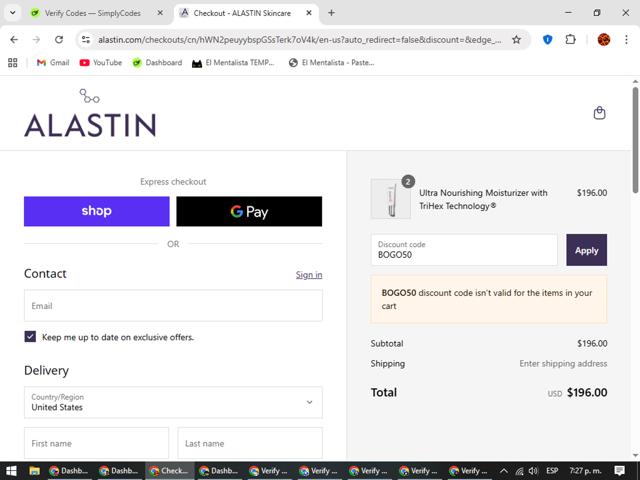Open the tab search dropdown arrow
640x480 pixels.
click(x=13, y=13)
